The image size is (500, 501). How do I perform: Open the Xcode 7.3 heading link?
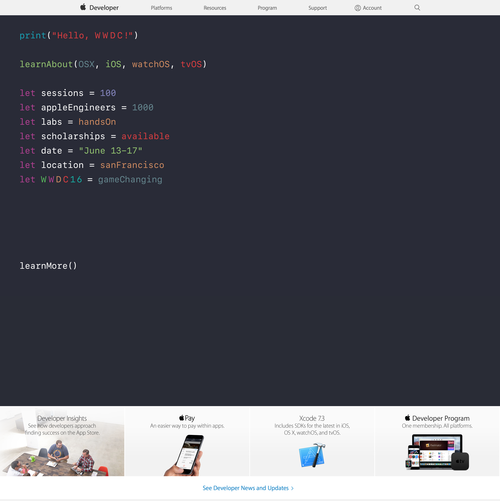pyautogui.click(x=312, y=418)
